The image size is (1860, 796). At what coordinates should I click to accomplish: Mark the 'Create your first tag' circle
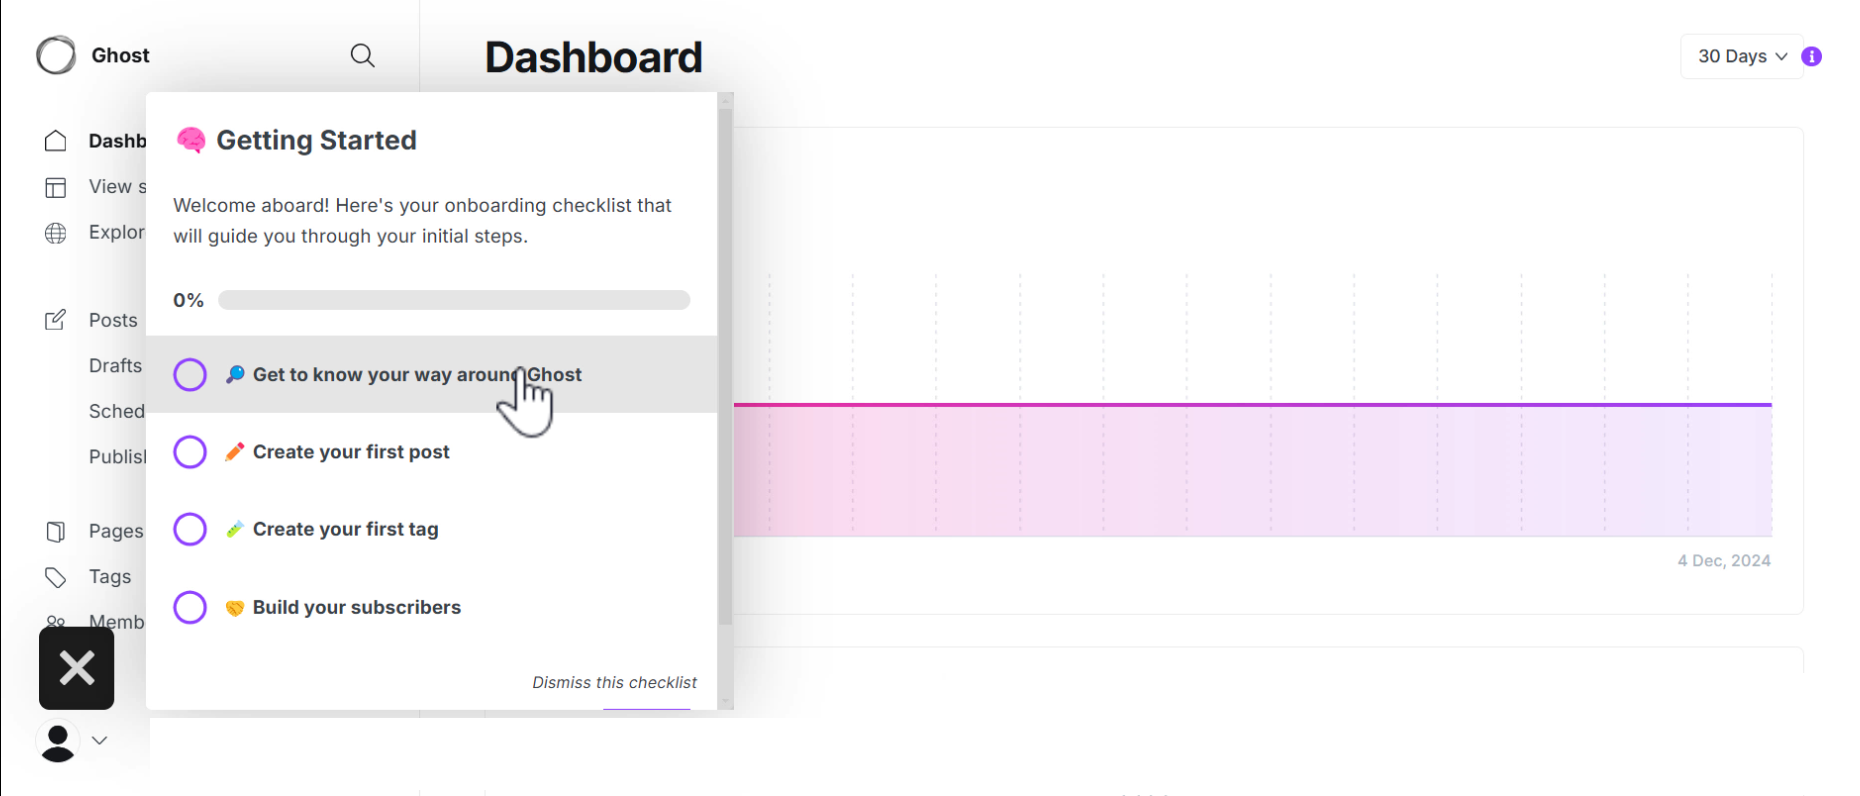190,529
